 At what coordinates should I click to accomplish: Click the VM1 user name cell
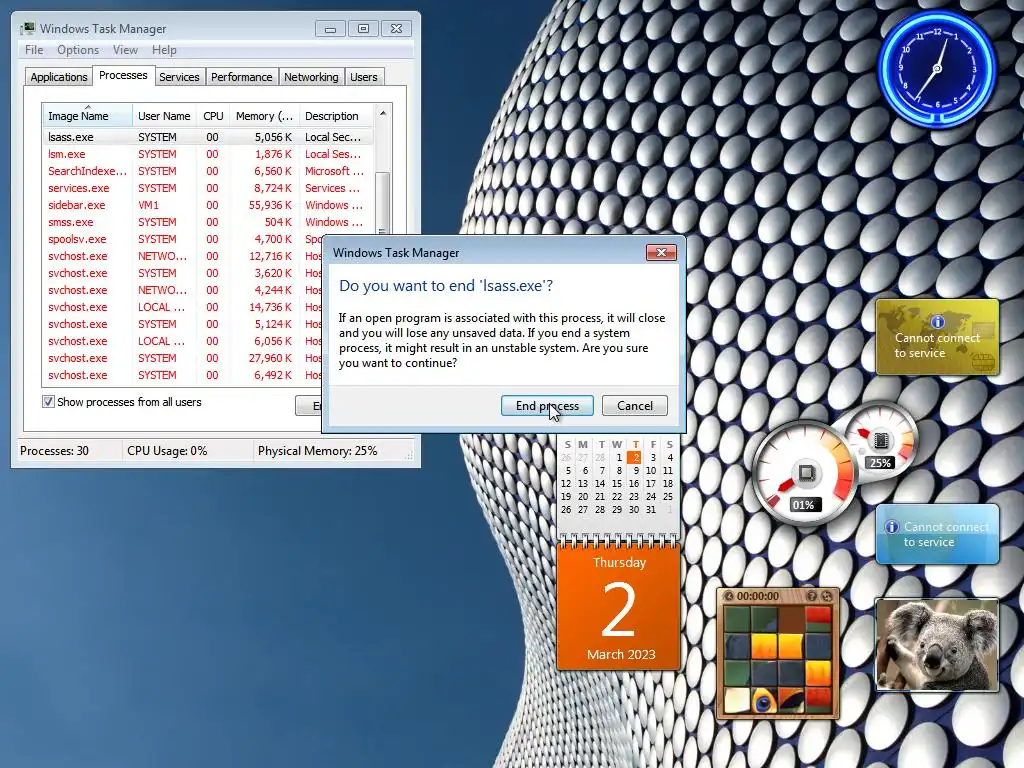[148, 205]
